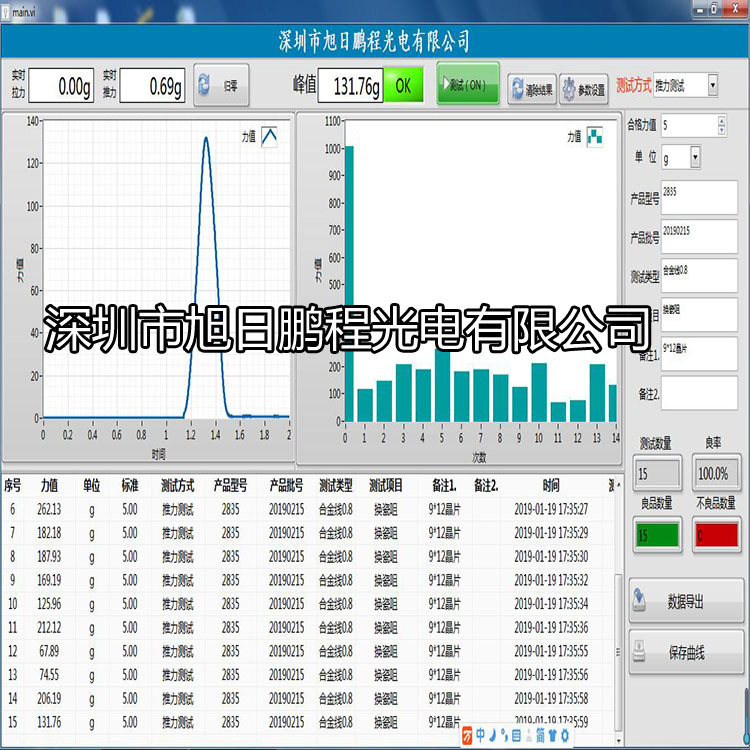Viewport: 750px width, 750px height.
Task: Open the IME skin (shirt) icon
Action: coord(552,735)
